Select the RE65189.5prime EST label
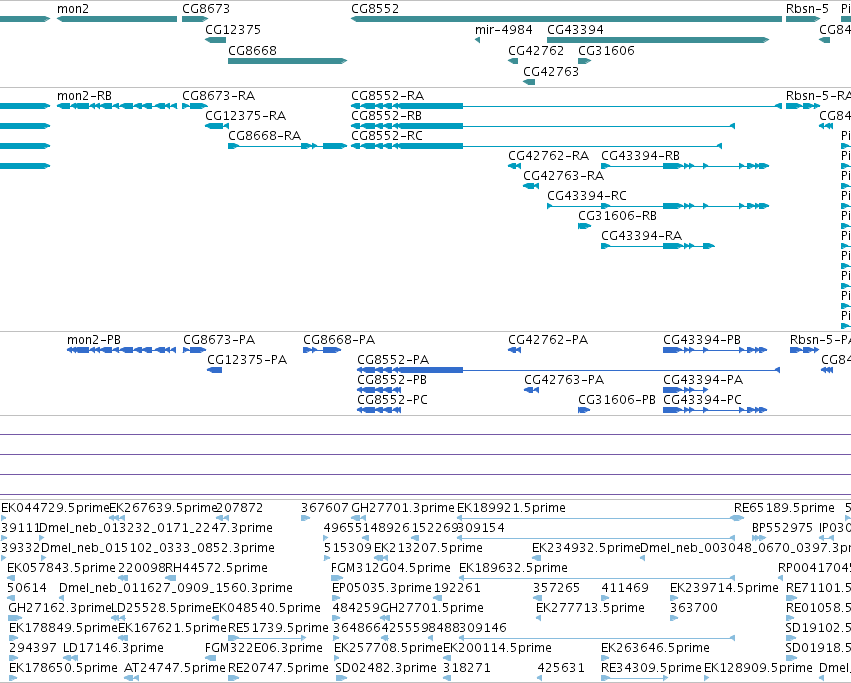851x683 pixels. pos(784,508)
